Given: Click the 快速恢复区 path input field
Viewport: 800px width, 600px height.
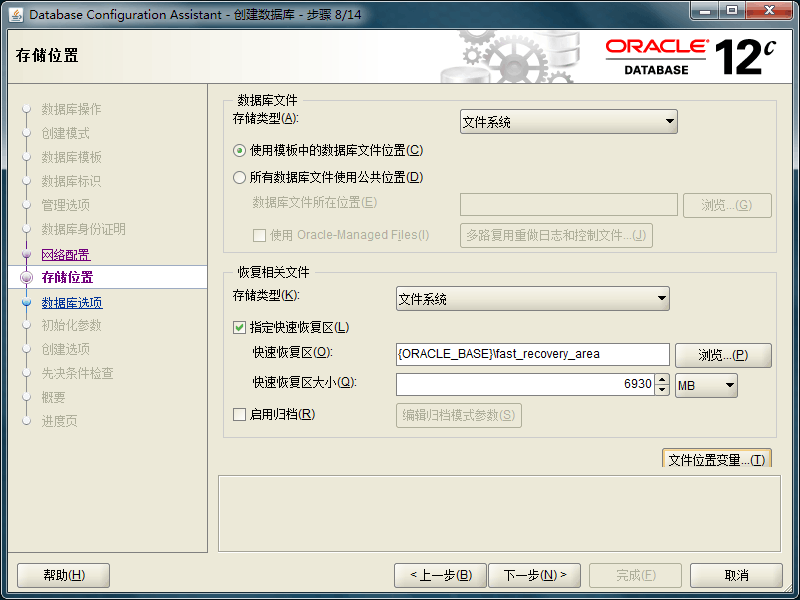Looking at the screenshot, I should pos(532,354).
